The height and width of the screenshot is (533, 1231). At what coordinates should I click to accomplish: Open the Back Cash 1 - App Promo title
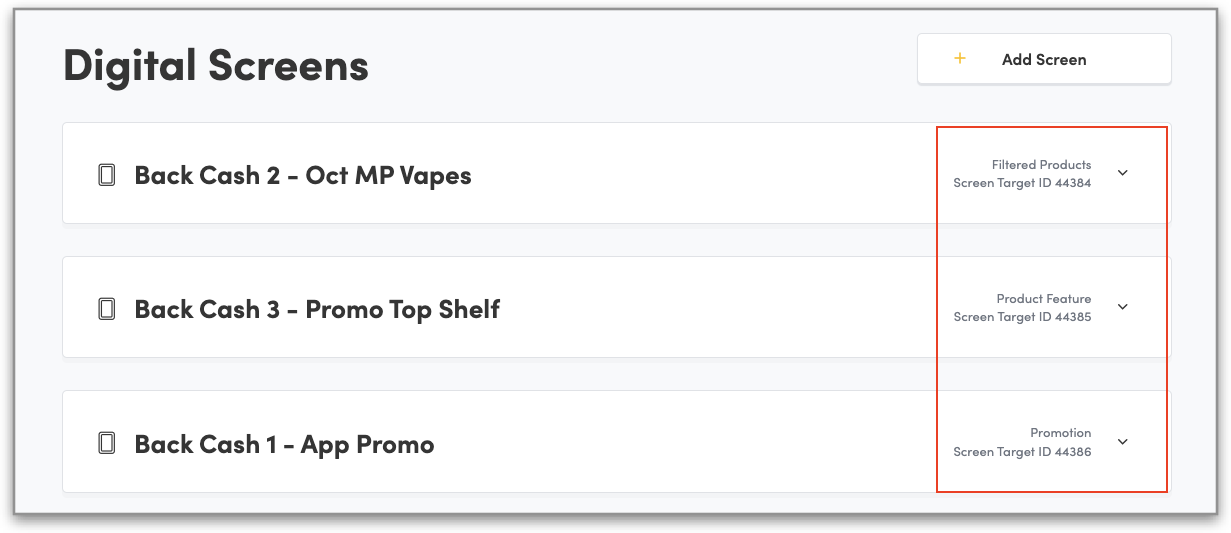click(284, 444)
